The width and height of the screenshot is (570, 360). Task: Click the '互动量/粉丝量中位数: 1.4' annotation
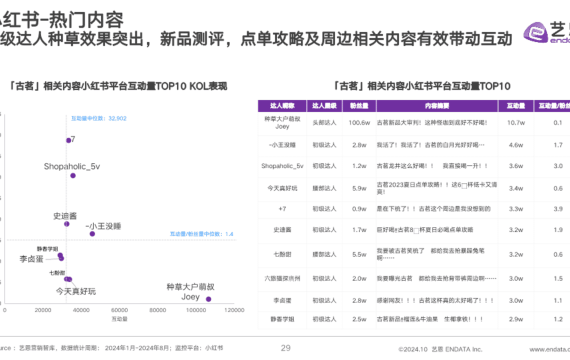[x=201, y=234]
